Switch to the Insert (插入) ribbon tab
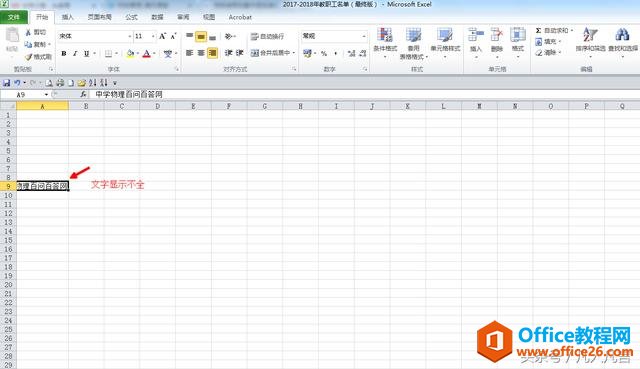The width and height of the screenshot is (640, 369). 67,17
